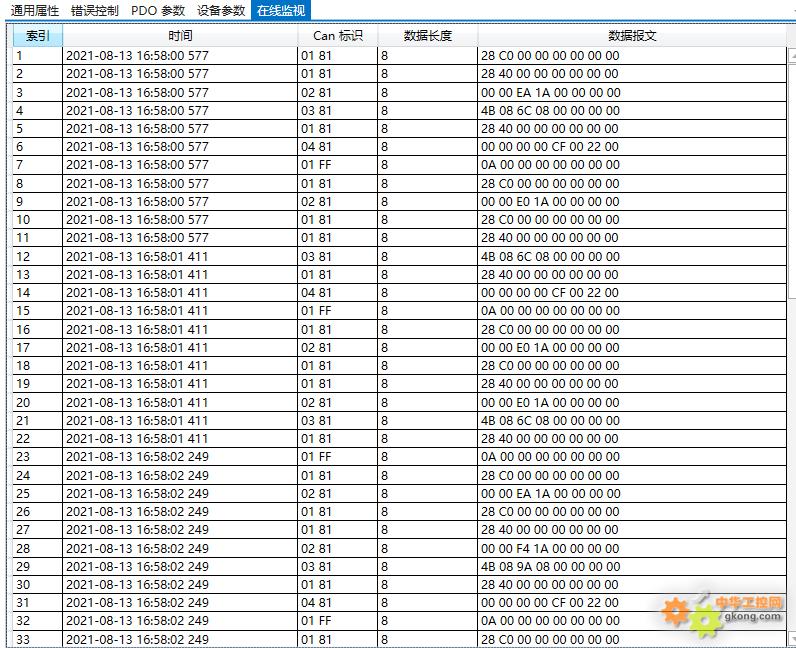The image size is (796, 648).
Task: Select the row with index 33
Action: [x=37, y=639]
